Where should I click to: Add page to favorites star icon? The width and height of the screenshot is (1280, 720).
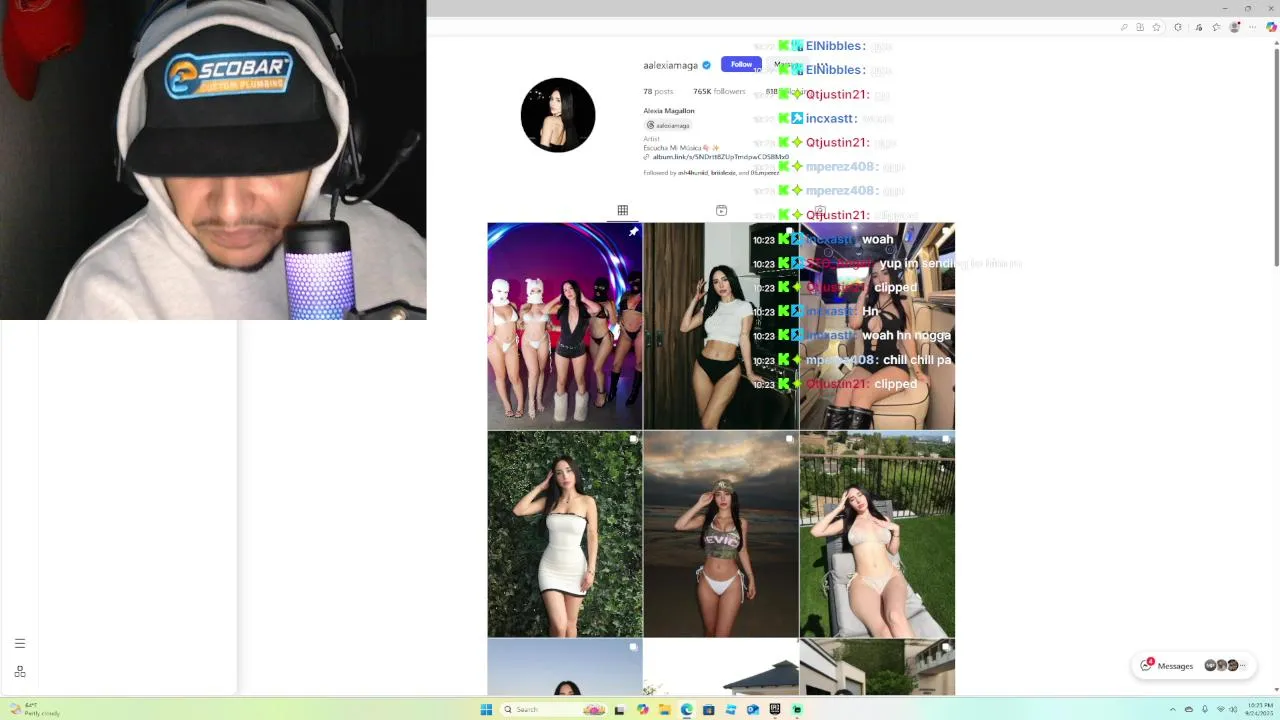[1156, 27]
